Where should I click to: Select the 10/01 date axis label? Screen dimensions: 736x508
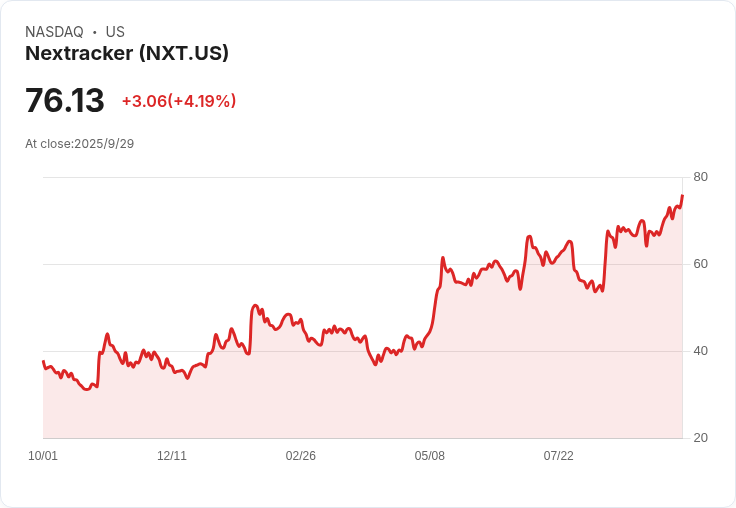[43, 455]
